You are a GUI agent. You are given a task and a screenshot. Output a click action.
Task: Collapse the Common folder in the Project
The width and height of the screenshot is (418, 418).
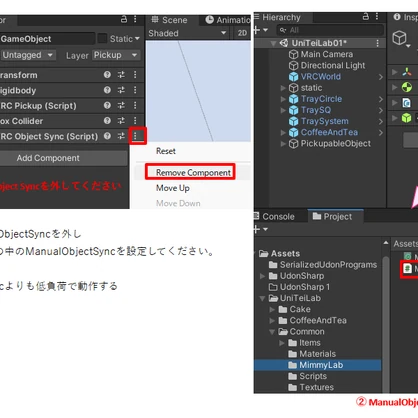click(x=272, y=332)
